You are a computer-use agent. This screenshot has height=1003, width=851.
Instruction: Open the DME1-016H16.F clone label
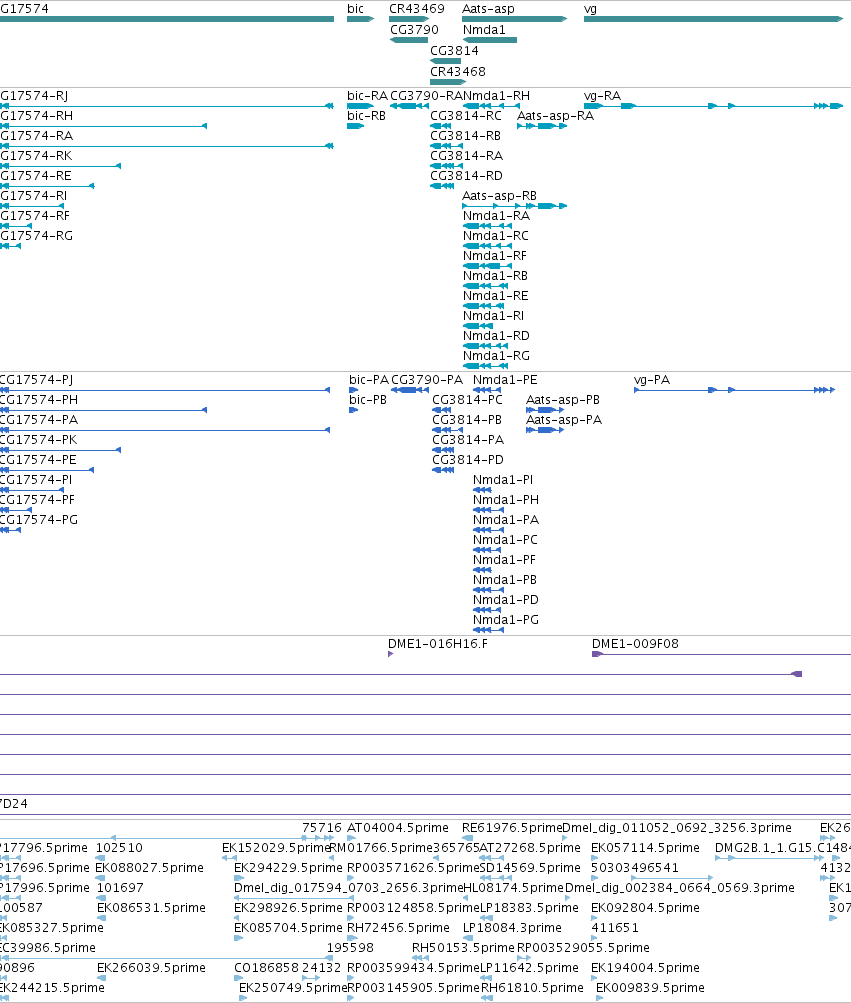pos(438,644)
